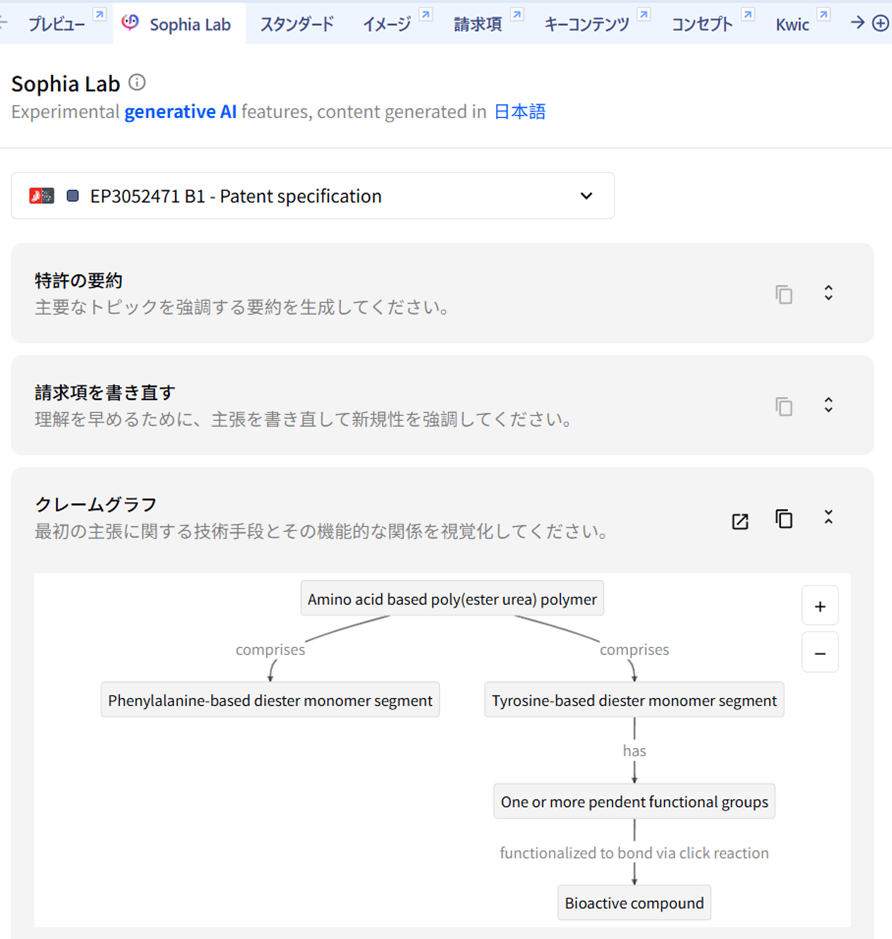Click the flag icon beside EP3052471 B1
The width and height of the screenshot is (892, 939).
pyautogui.click(x=42, y=196)
